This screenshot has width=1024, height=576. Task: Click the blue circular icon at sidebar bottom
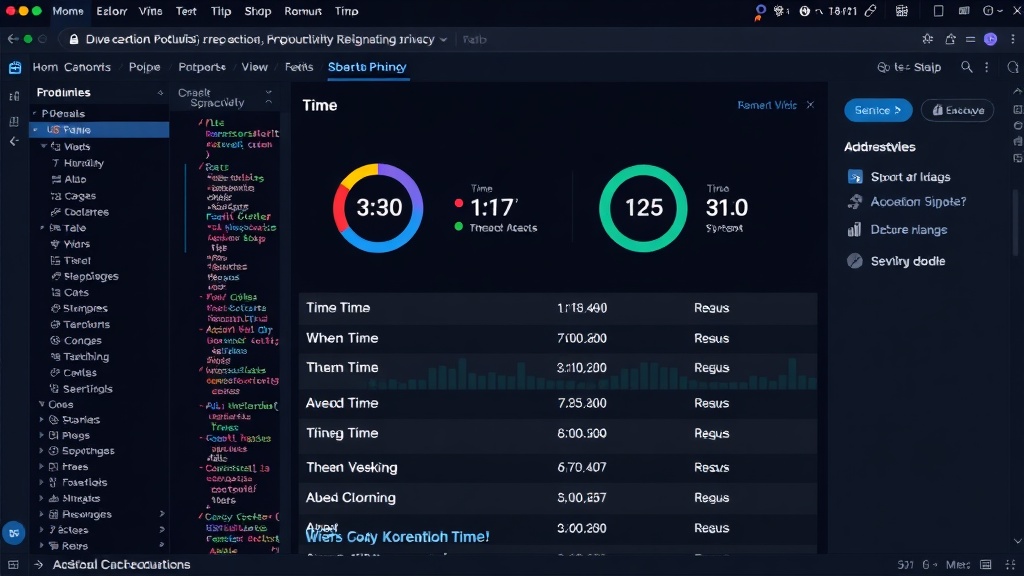click(x=14, y=532)
